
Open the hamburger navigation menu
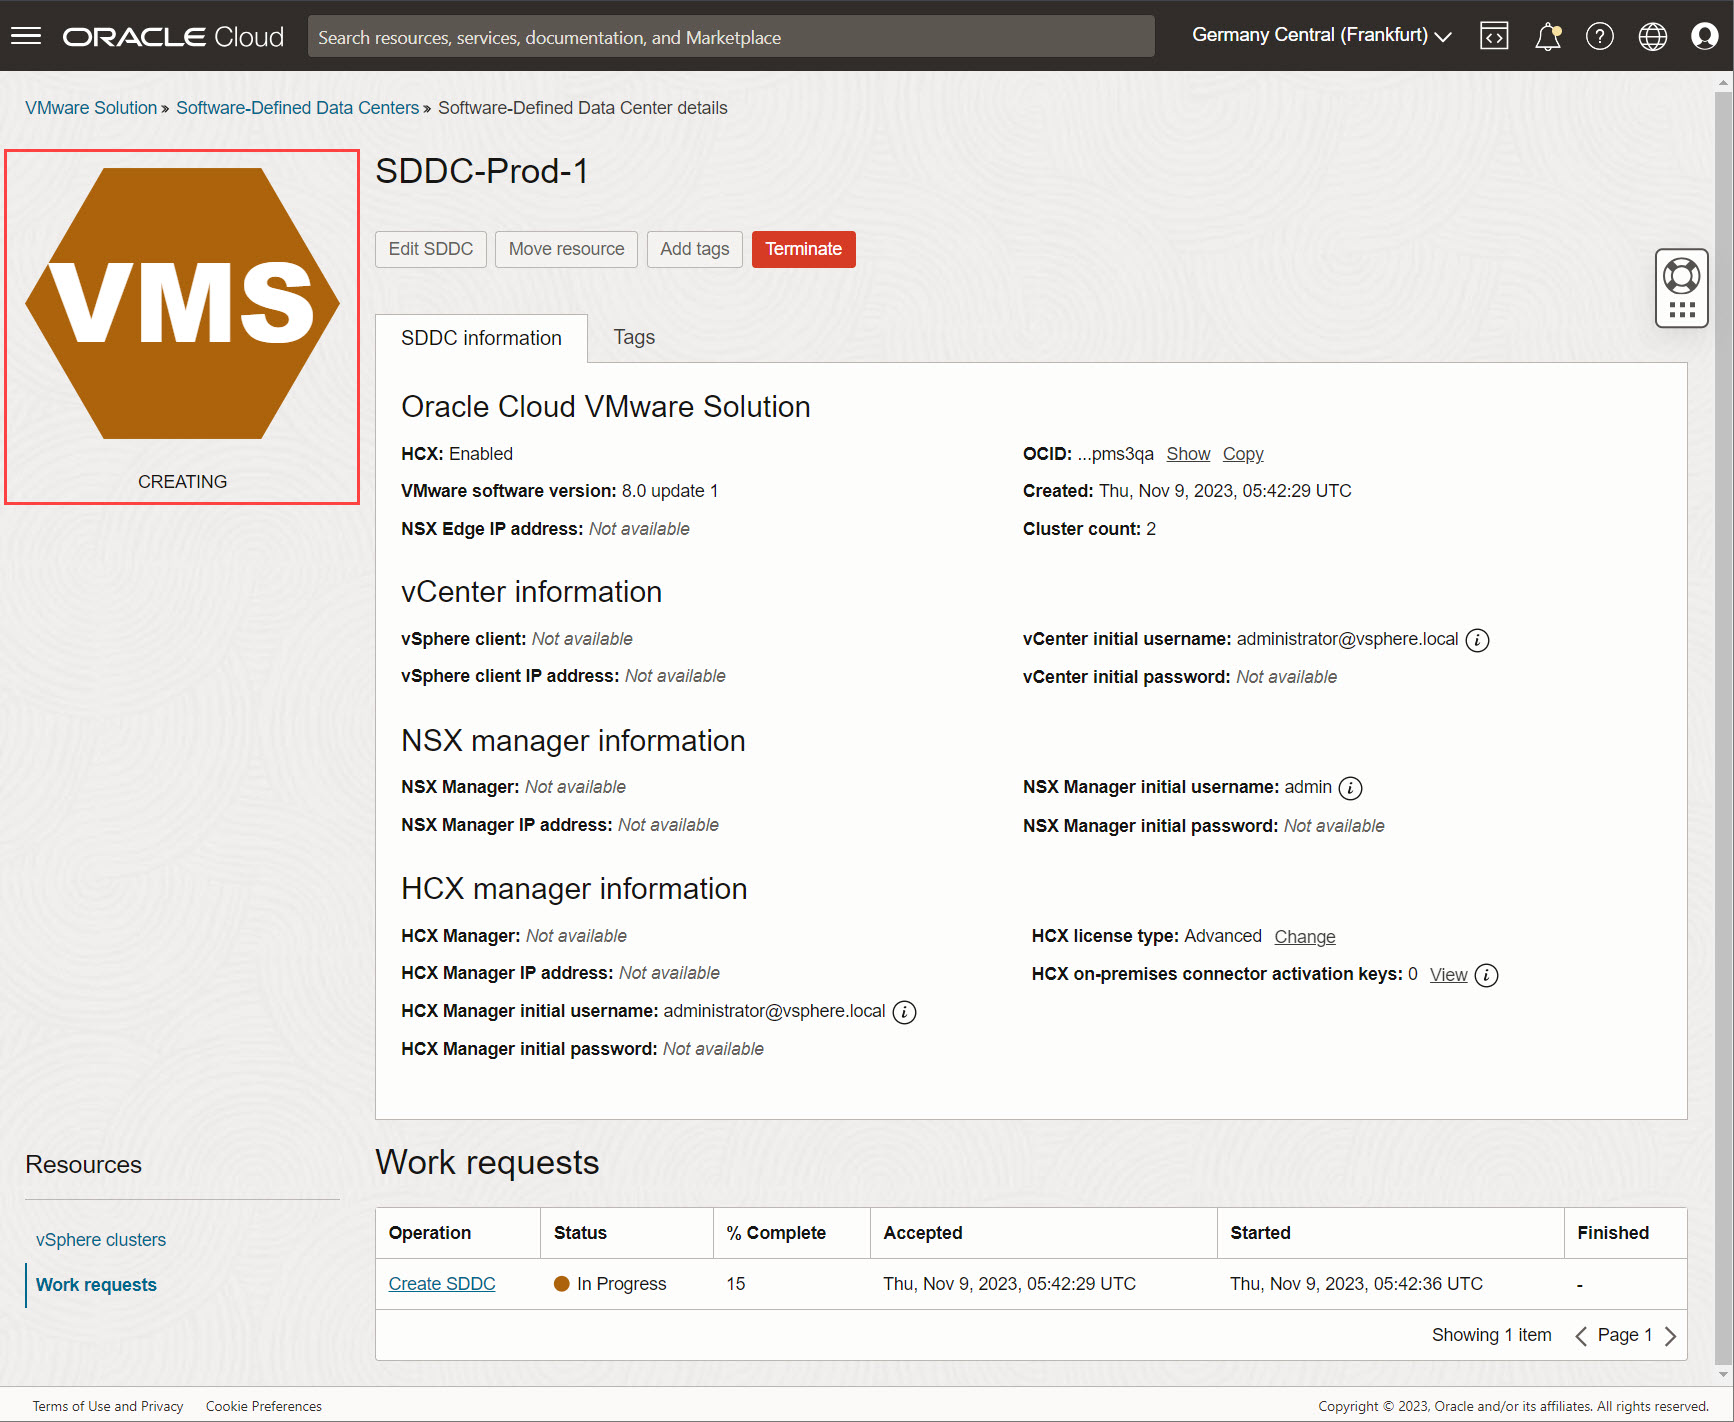[26, 36]
